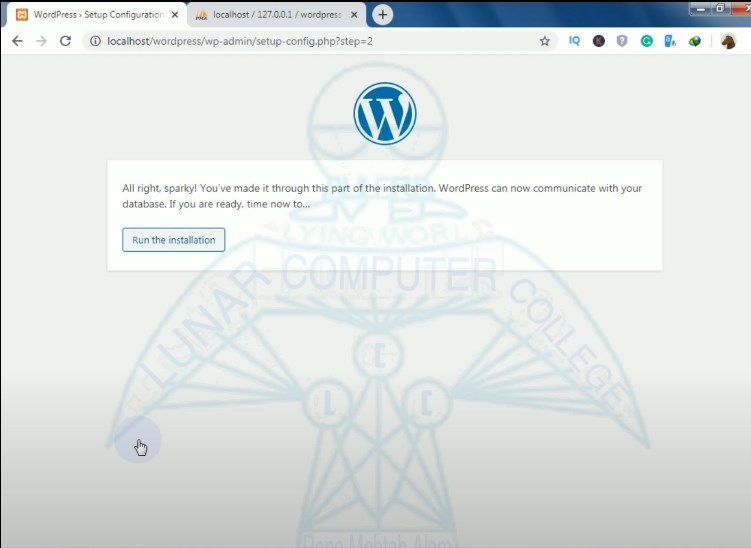The width and height of the screenshot is (751, 548).
Task: Switch to WordPress Setup Configuration tab
Action: point(95,15)
